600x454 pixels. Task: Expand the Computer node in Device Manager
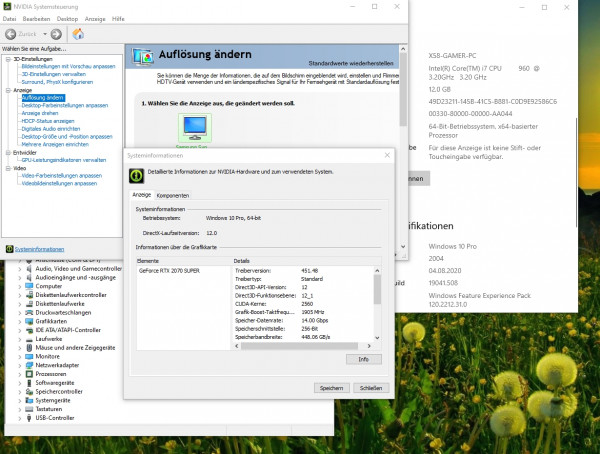point(20,286)
